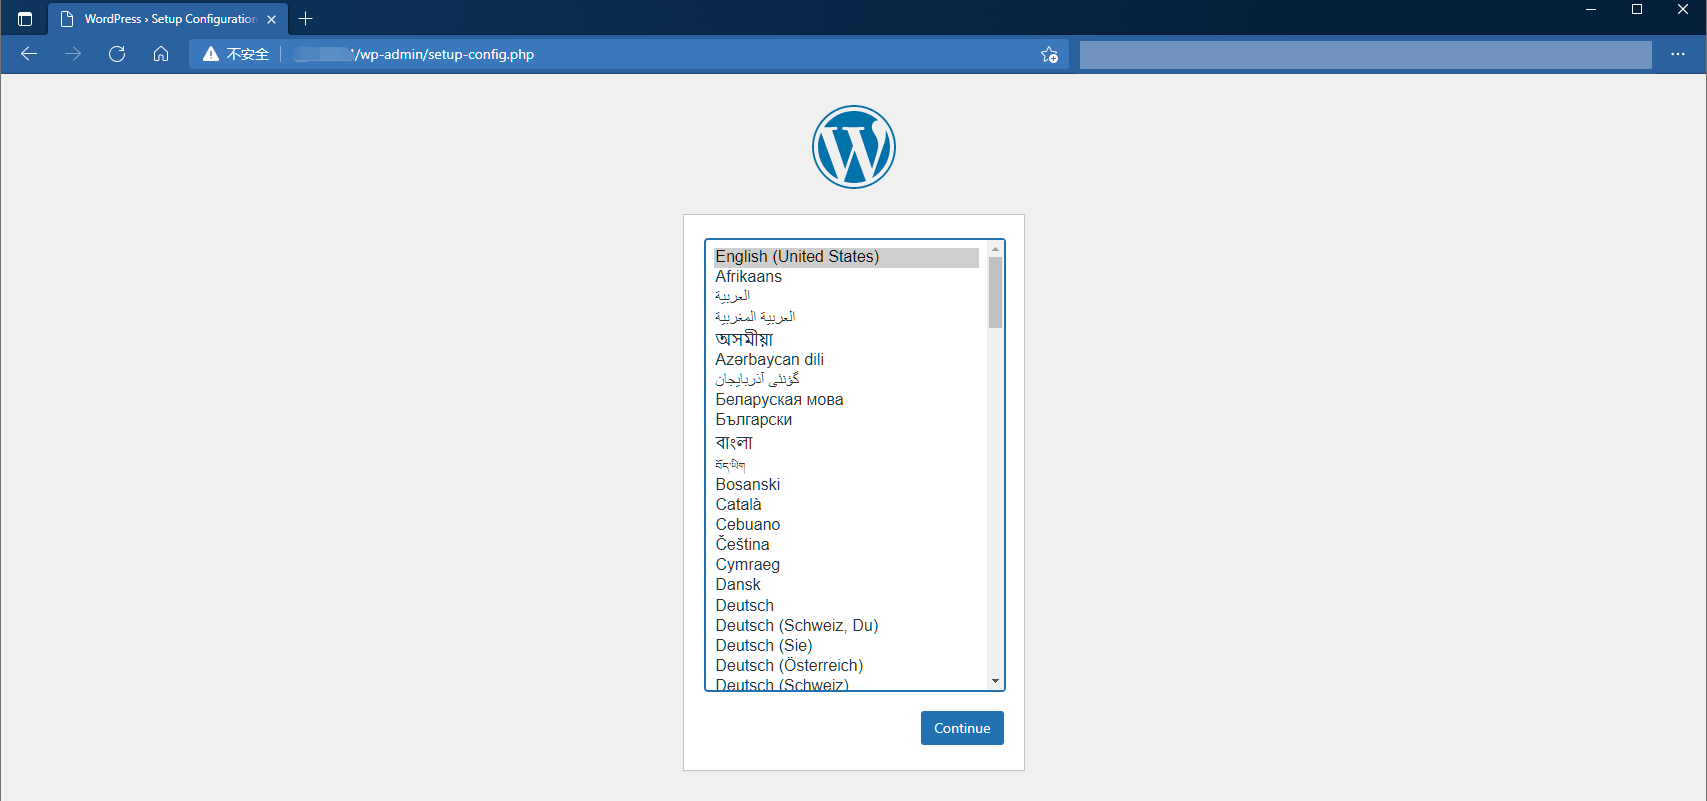Select the Assamese অসমীয়া option

pos(846,339)
